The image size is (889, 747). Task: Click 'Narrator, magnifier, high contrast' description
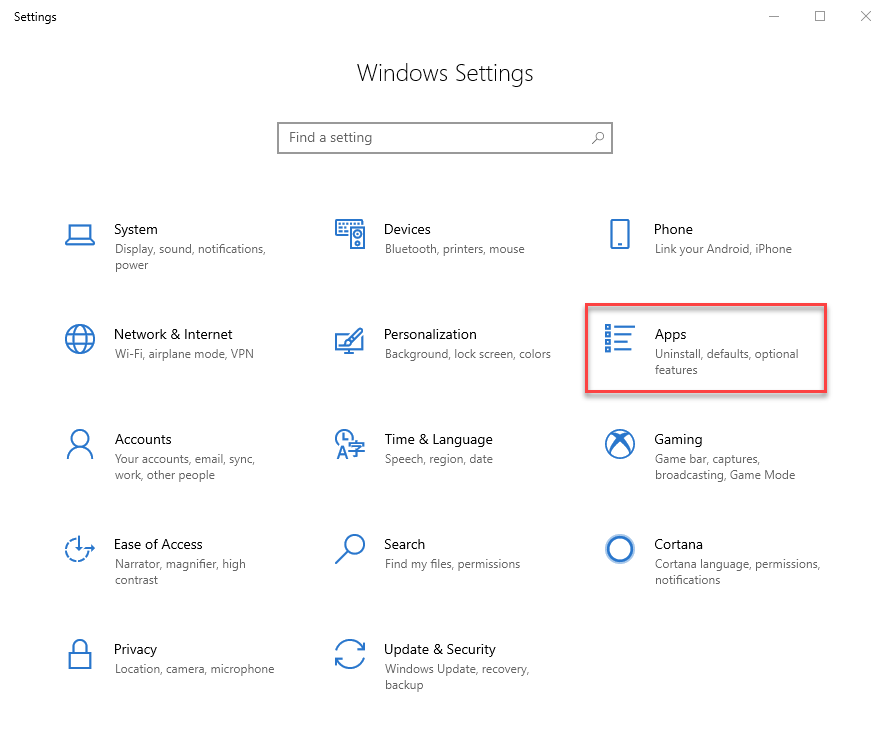(x=180, y=571)
